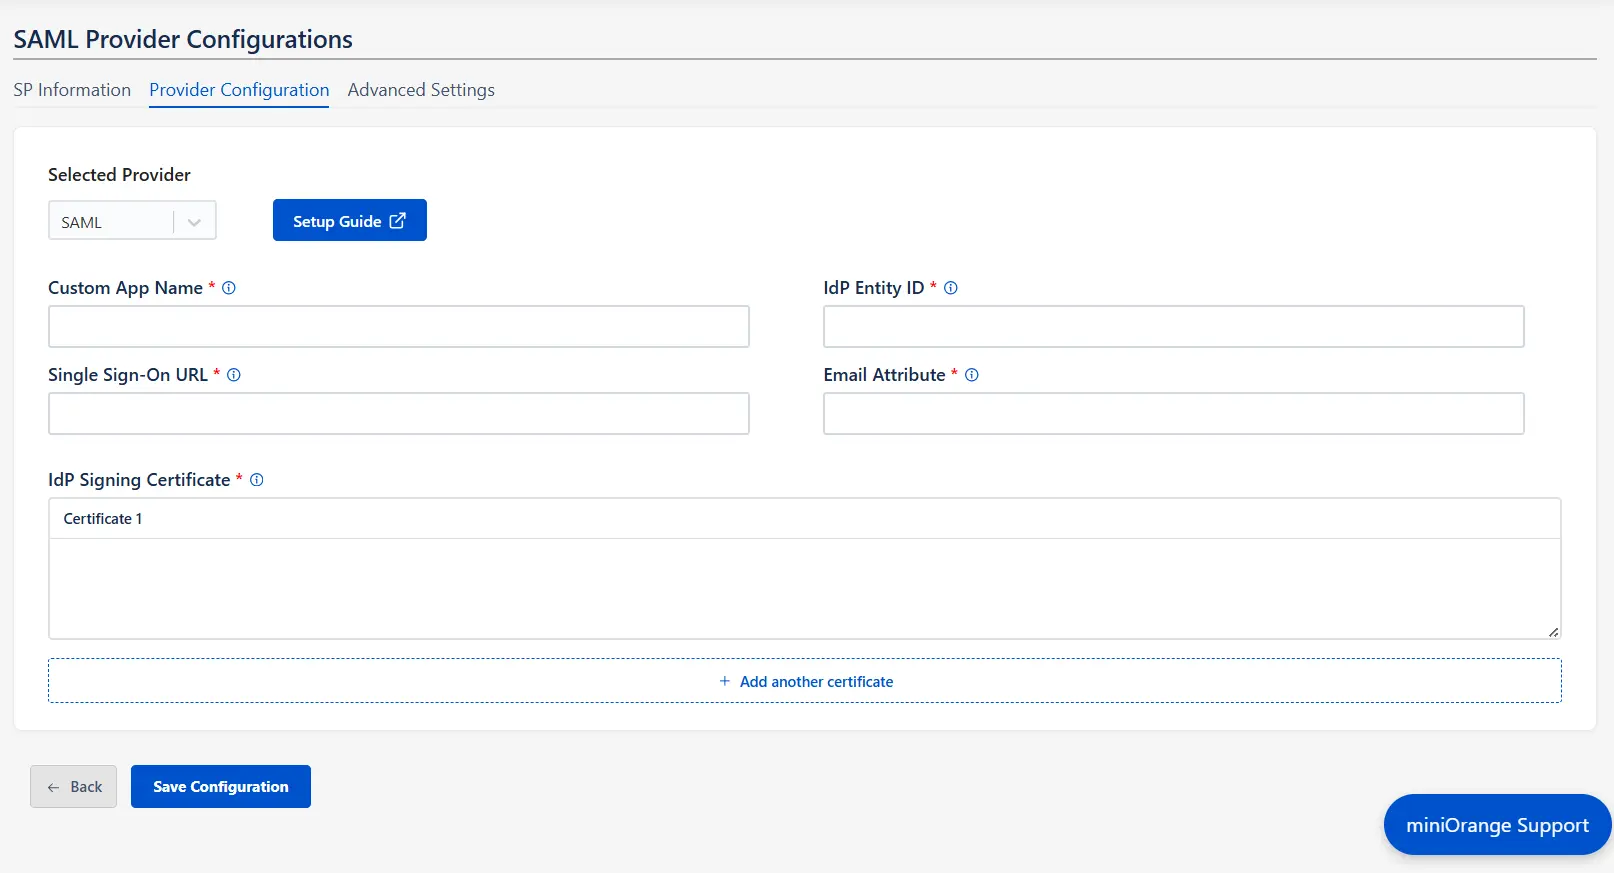
Task: Click info icon next to Custom App Name
Action: pyautogui.click(x=229, y=288)
